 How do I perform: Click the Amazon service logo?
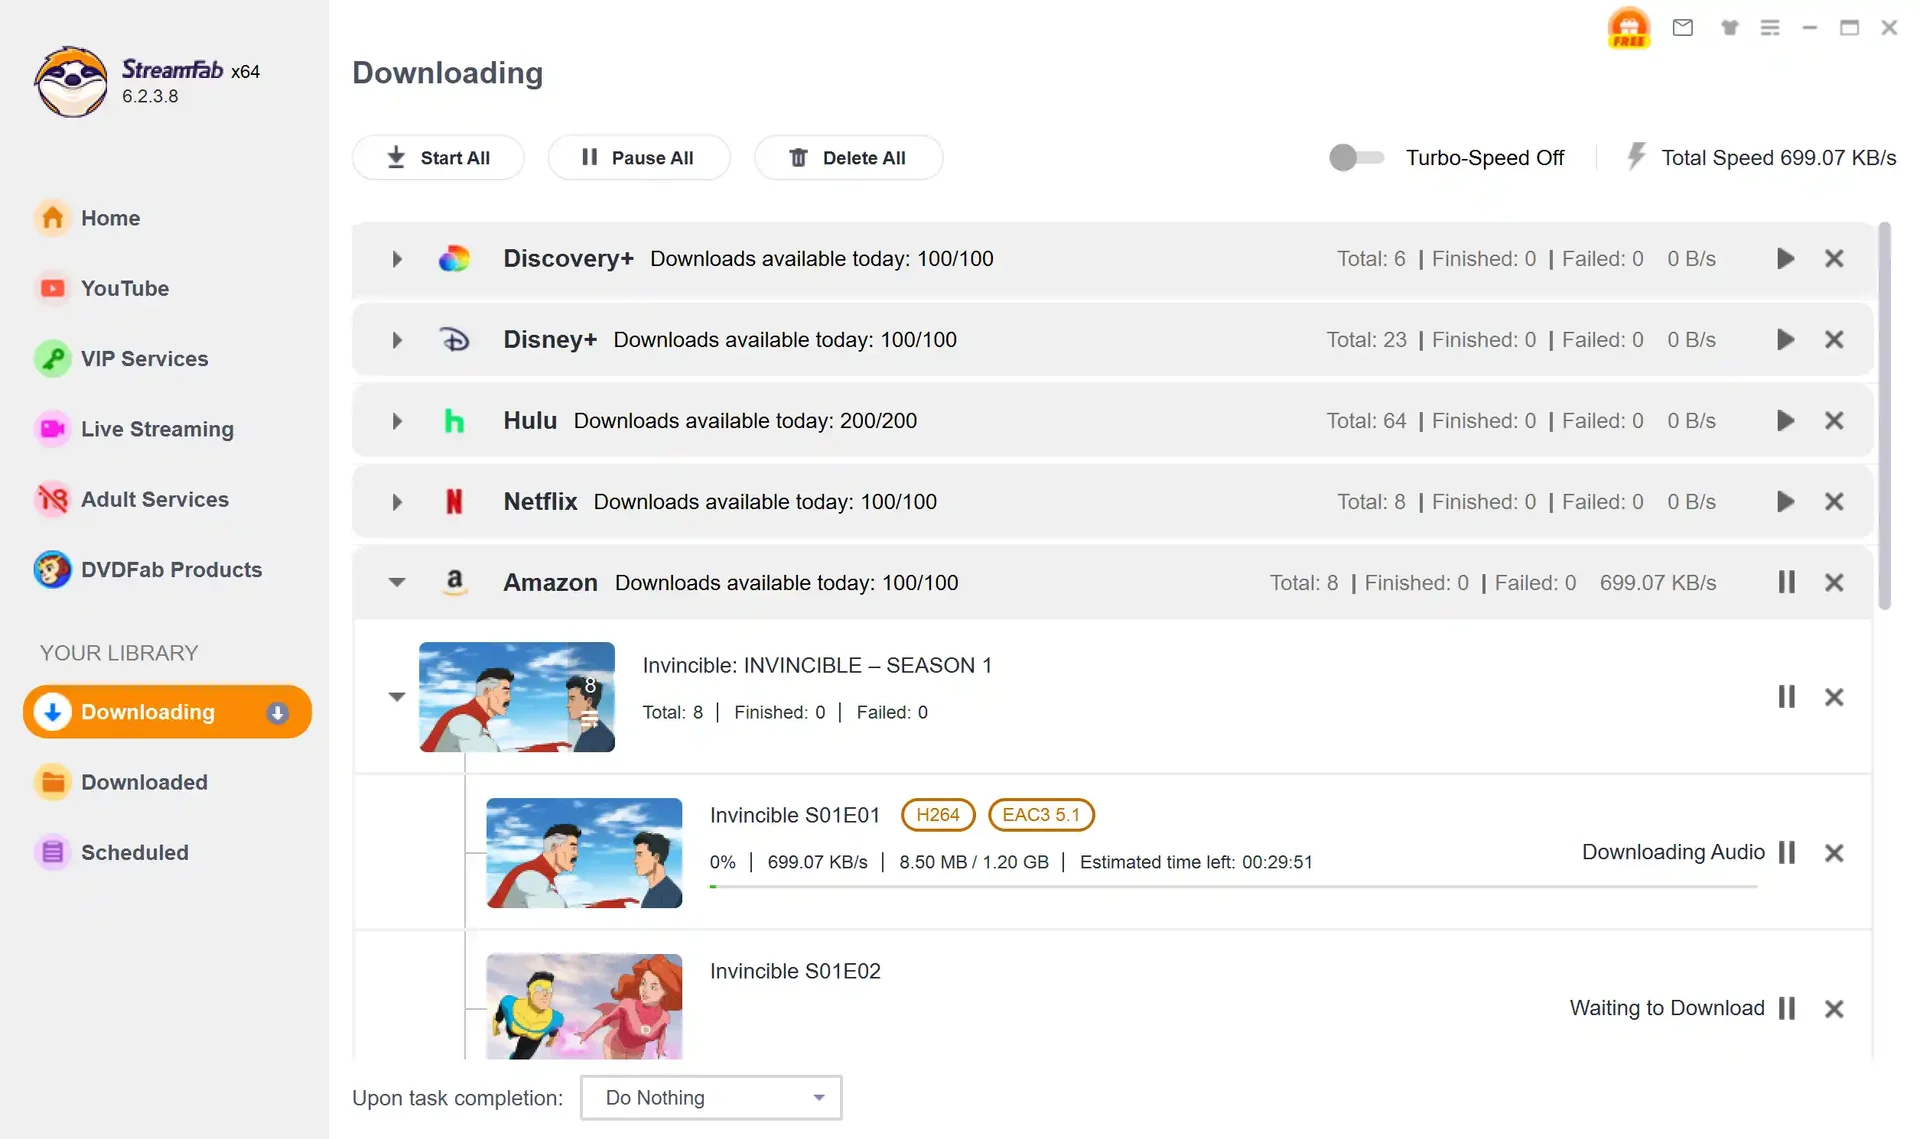[x=454, y=582]
